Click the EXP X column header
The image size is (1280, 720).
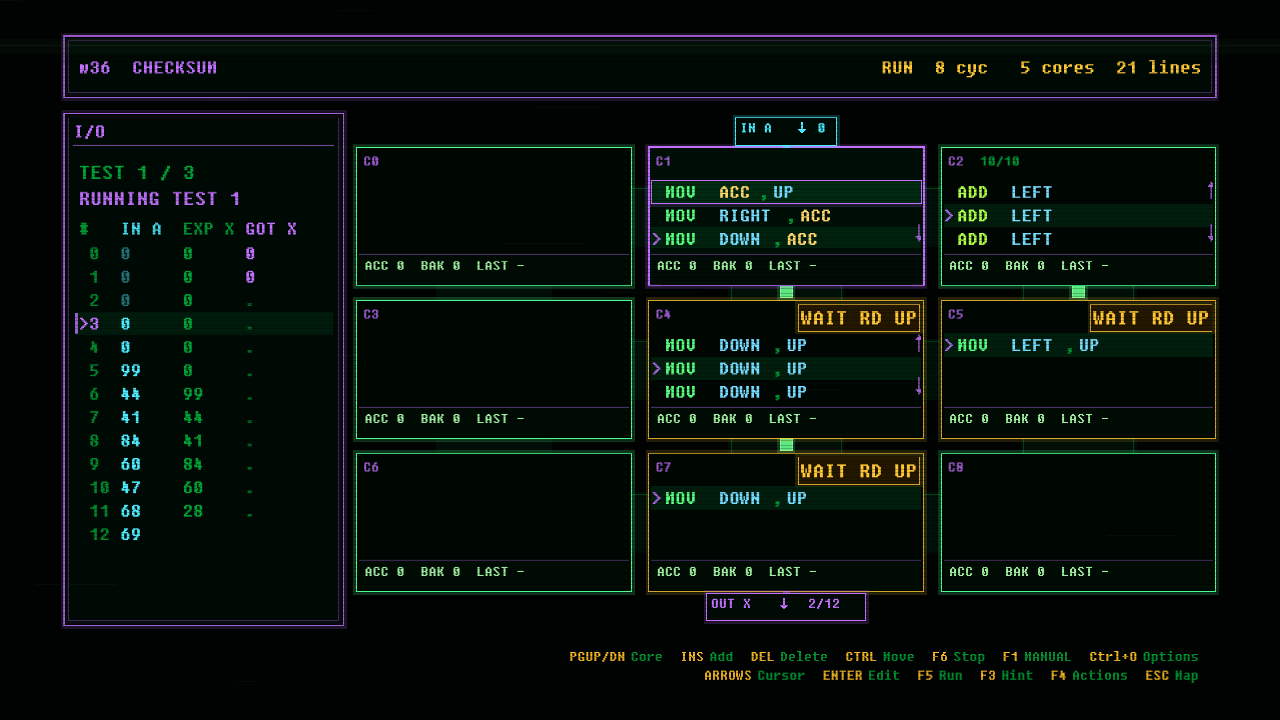tap(209, 229)
